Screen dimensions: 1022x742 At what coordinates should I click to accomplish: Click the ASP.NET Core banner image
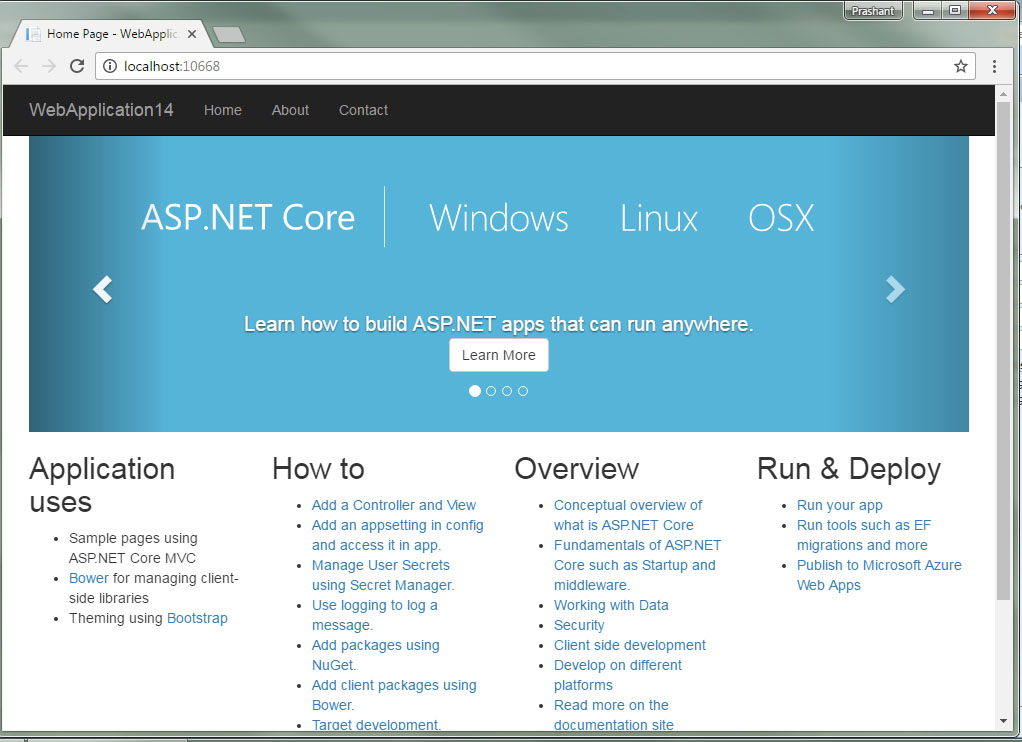[499, 284]
